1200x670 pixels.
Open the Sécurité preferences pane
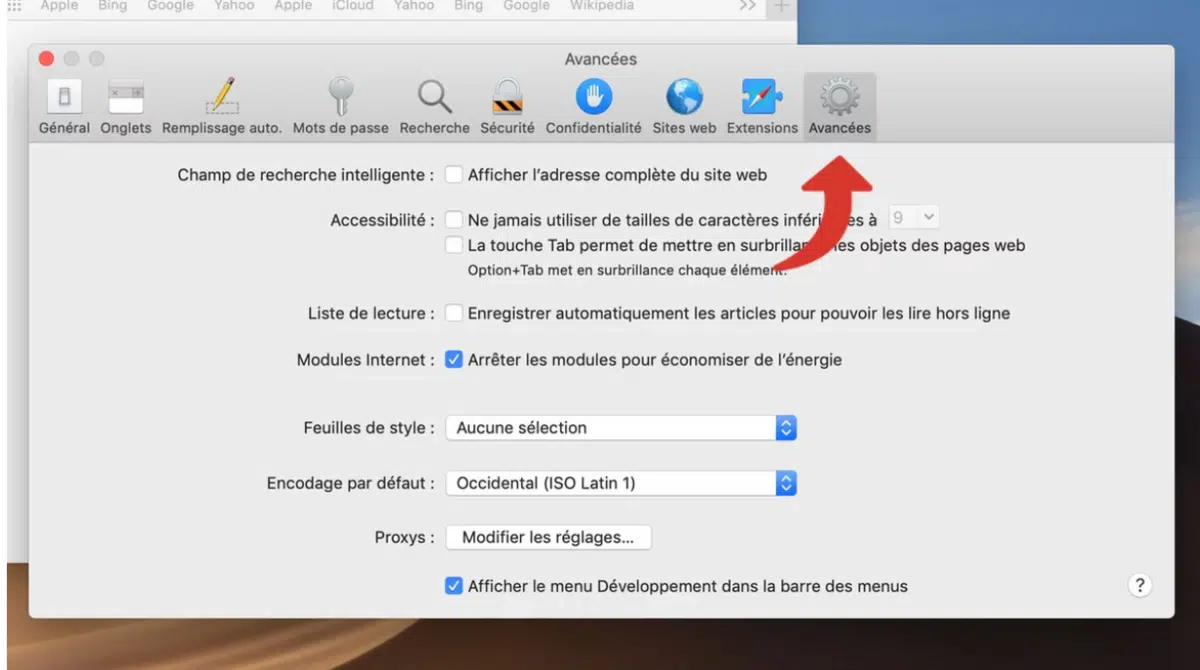point(507,107)
